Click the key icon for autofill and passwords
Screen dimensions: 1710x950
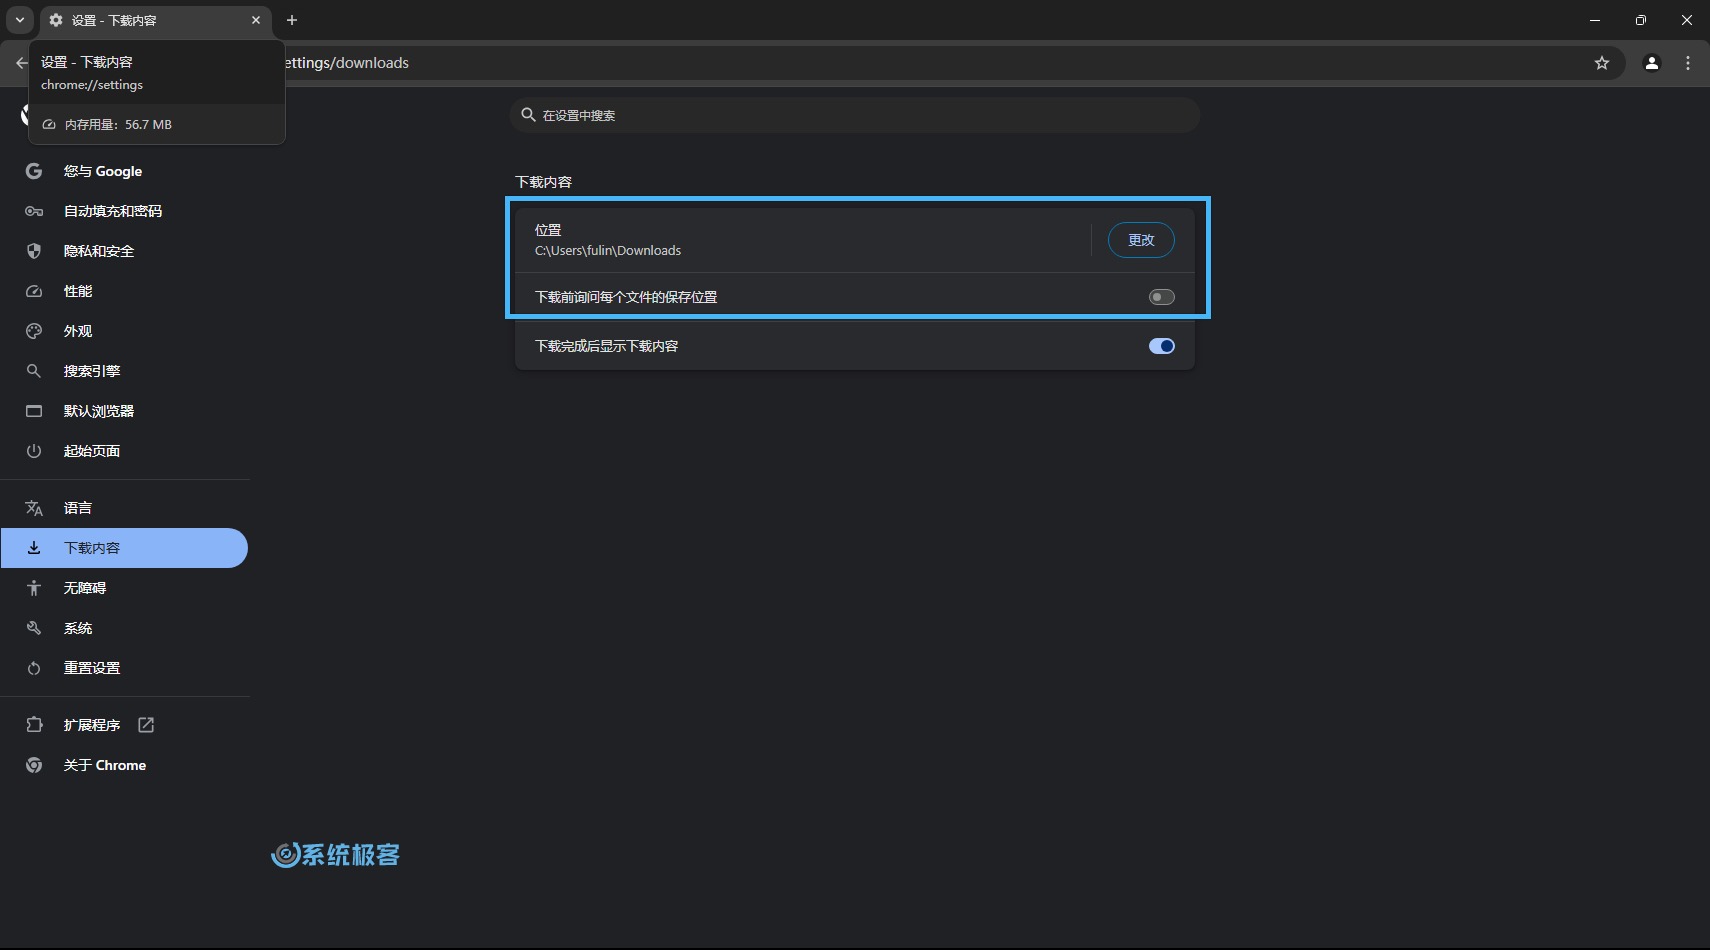(x=34, y=211)
